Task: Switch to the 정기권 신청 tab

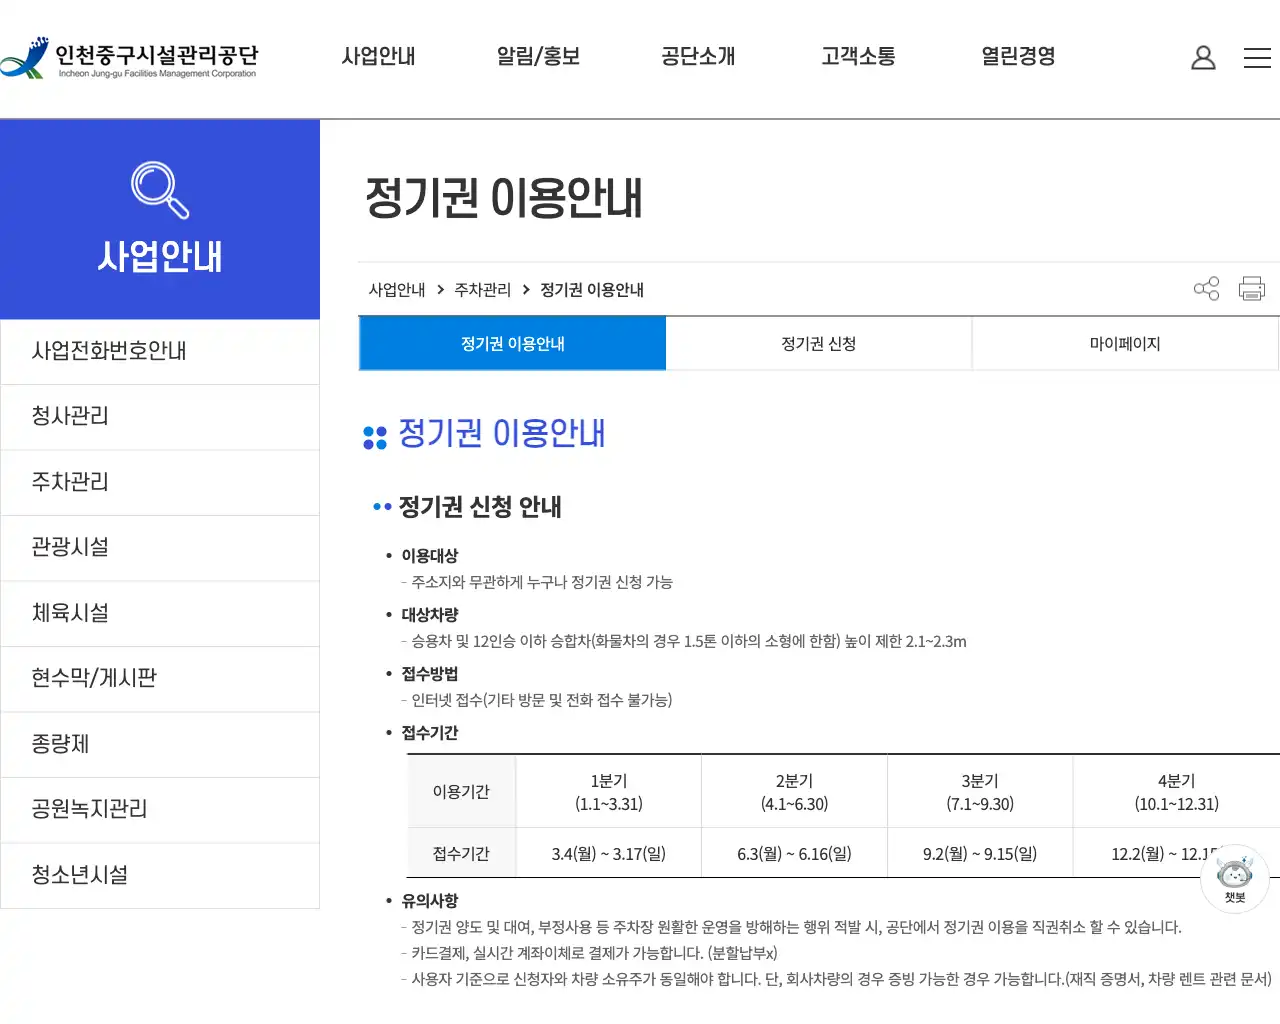Action: click(x=818, y=343)
